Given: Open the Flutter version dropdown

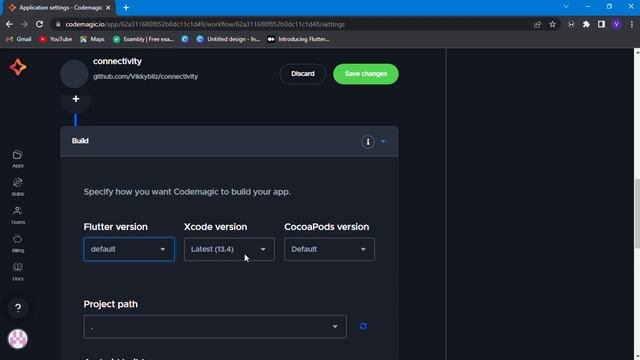Looking at the screenshot, I should [129, 249].
